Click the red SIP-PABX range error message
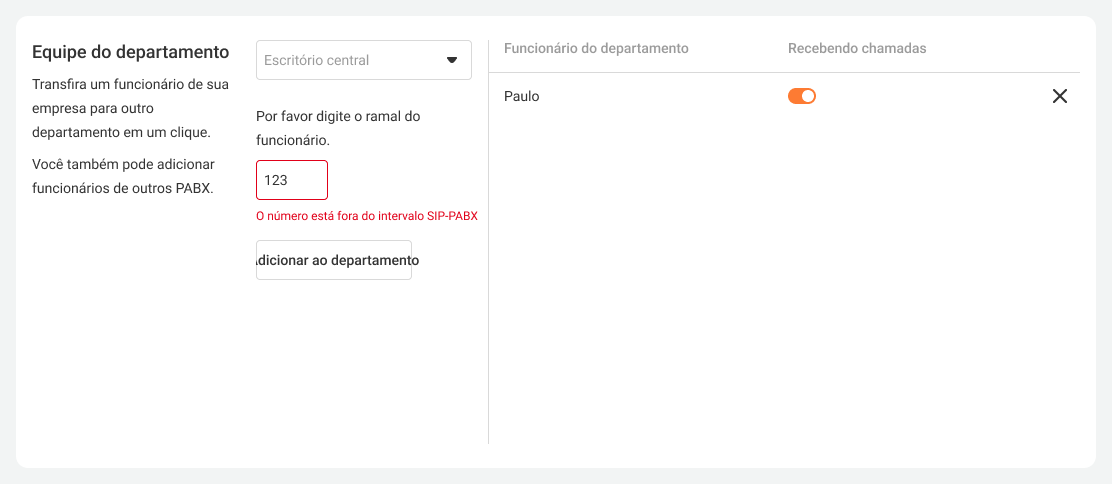The width and height of the screenshot is (1112, 484). (x=366, y=215)
